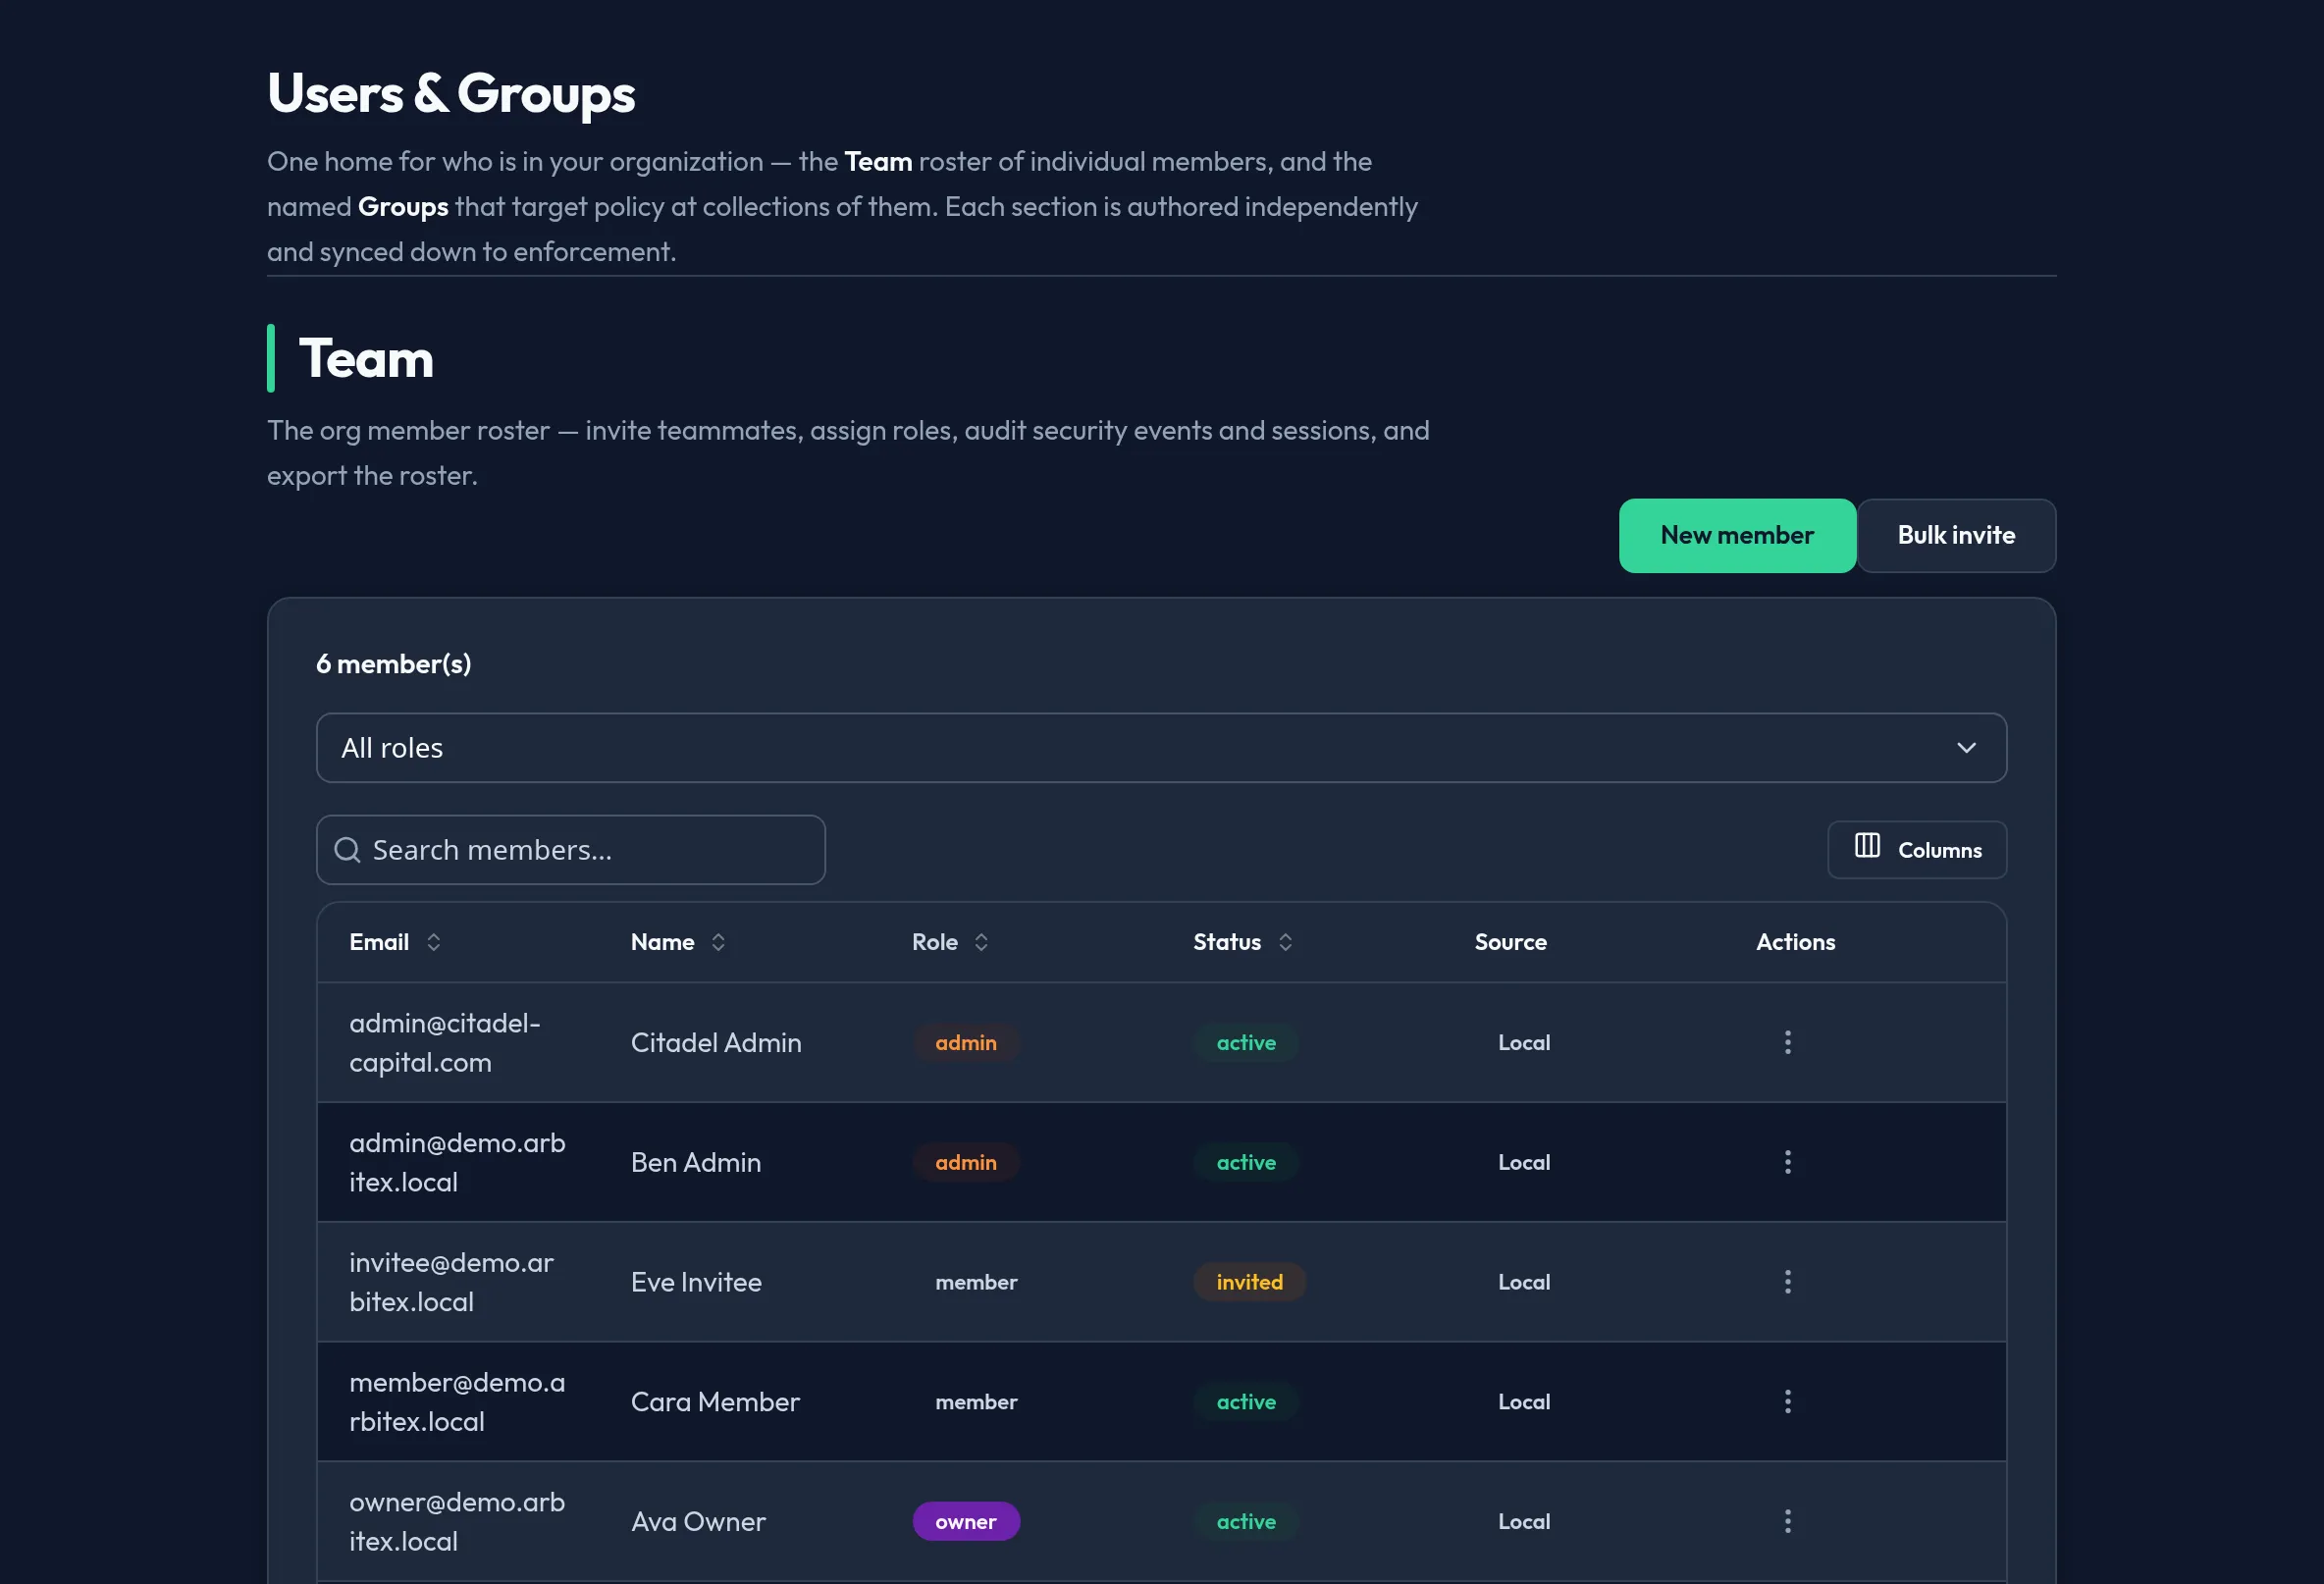
Task: Open actions menu for Ben Admin row
Action: tap(1787, 1162)
